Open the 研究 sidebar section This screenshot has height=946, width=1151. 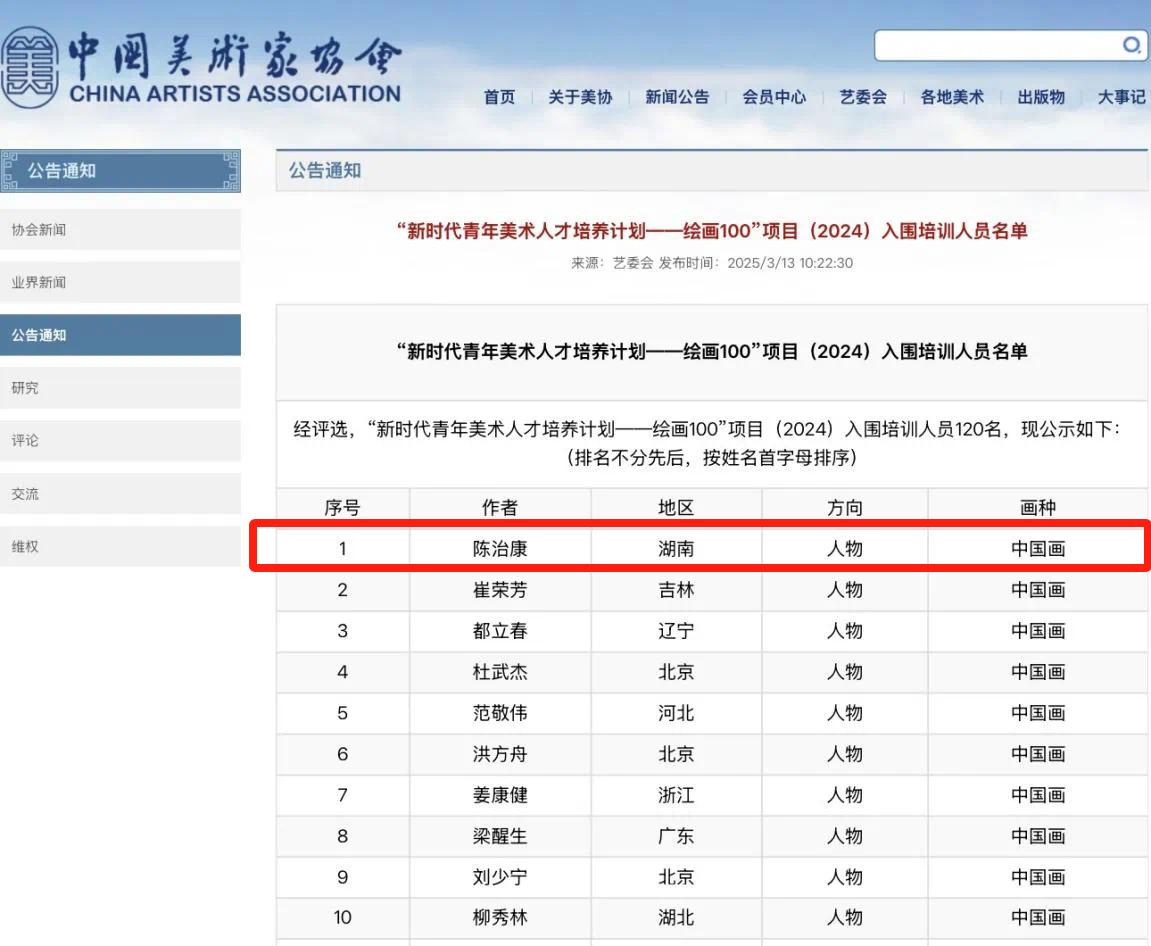[x=120, y=388]
